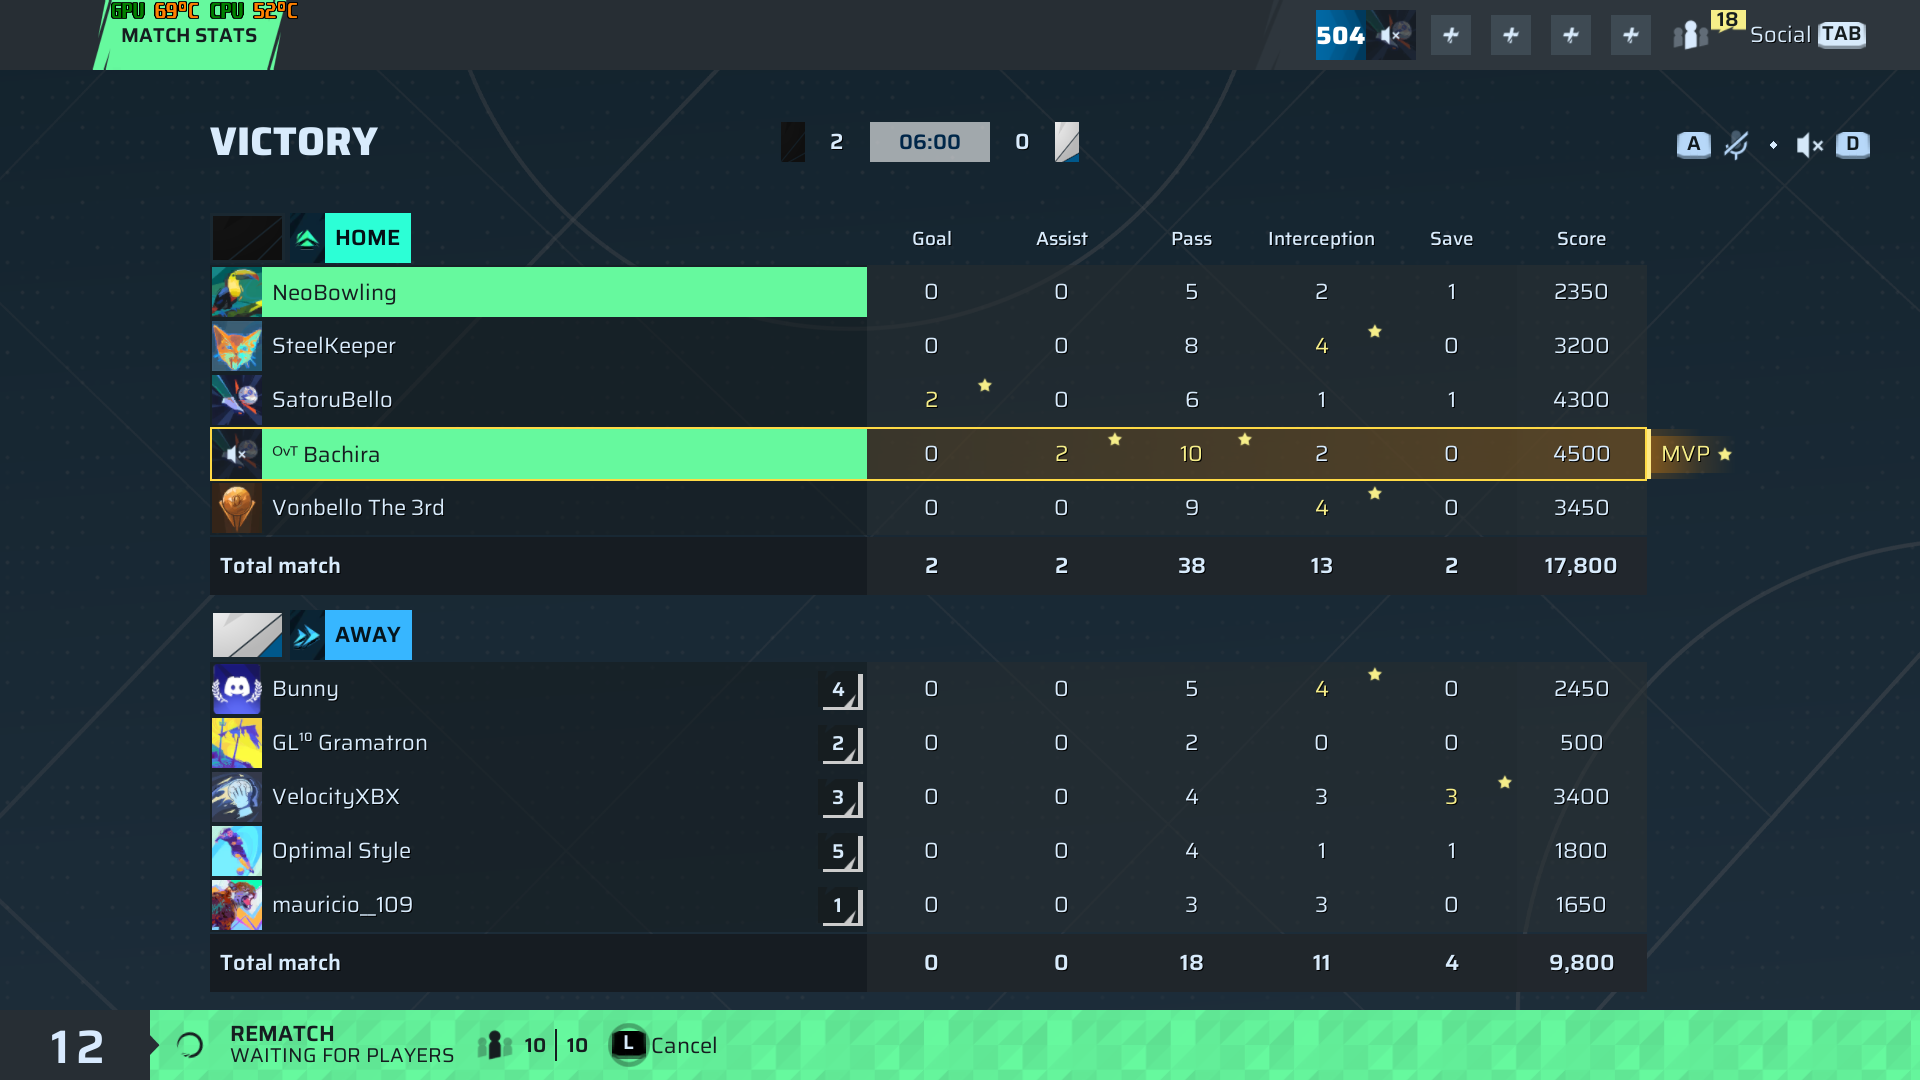Click Optimal Style's rank 5 badge
This screenshot has width=1920, height=1080.
(x=840, y=852)
